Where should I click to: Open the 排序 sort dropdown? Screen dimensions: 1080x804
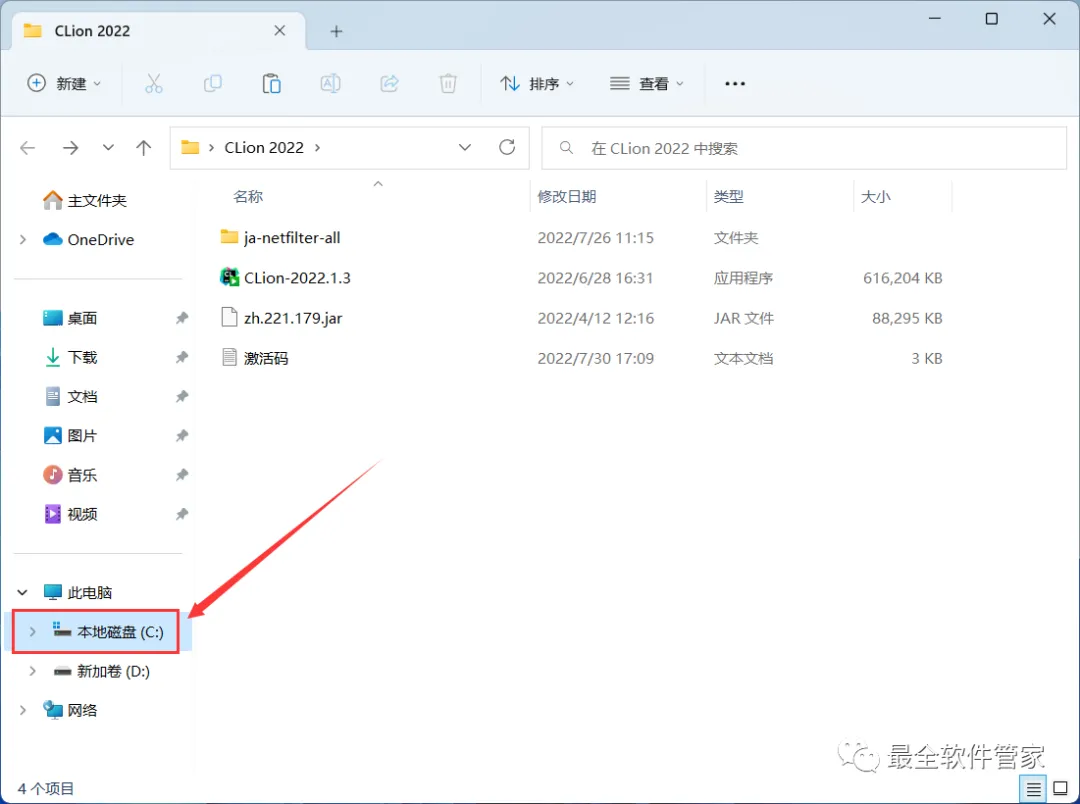[x=537, y=83]
